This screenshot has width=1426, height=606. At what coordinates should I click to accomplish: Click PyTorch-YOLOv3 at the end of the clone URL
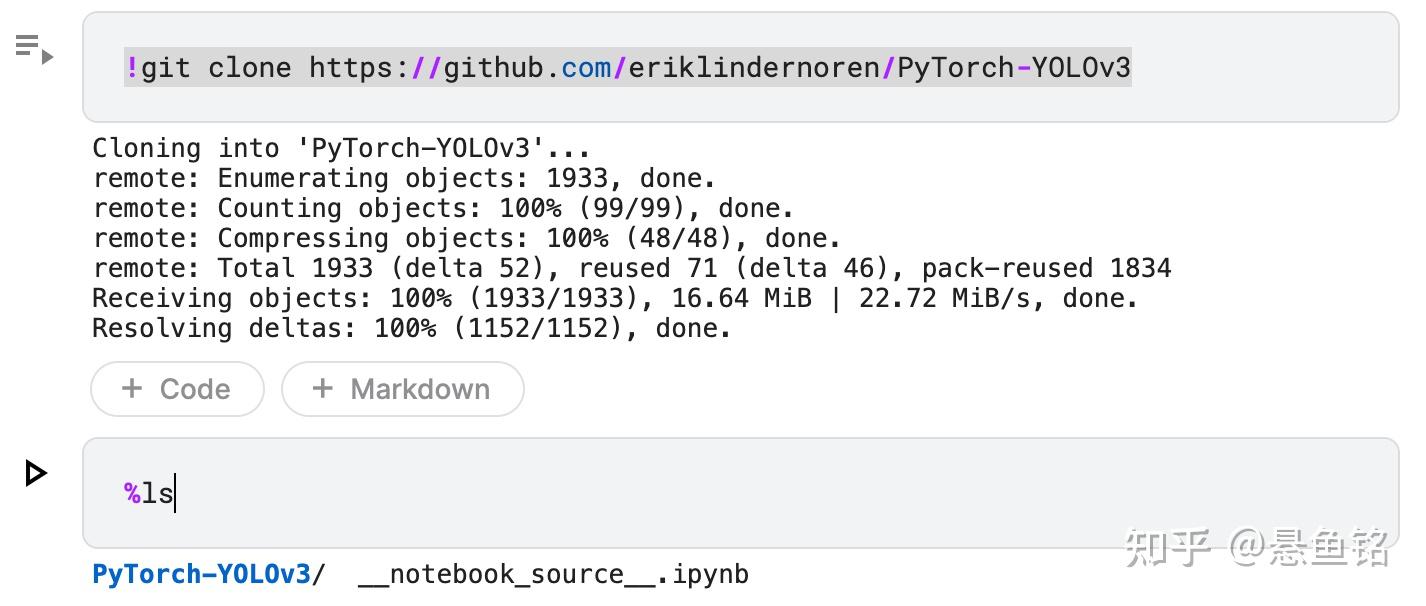coord(1013,68)
